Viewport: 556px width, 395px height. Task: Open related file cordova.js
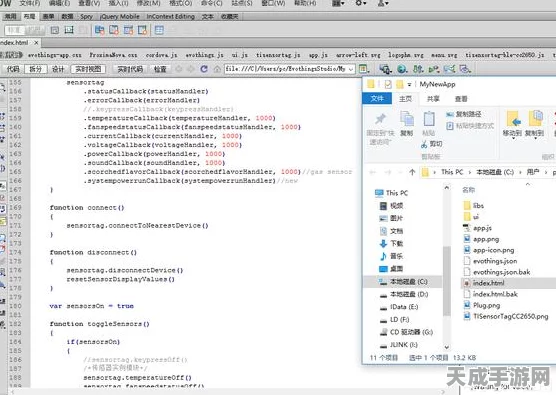coord(161,55)
